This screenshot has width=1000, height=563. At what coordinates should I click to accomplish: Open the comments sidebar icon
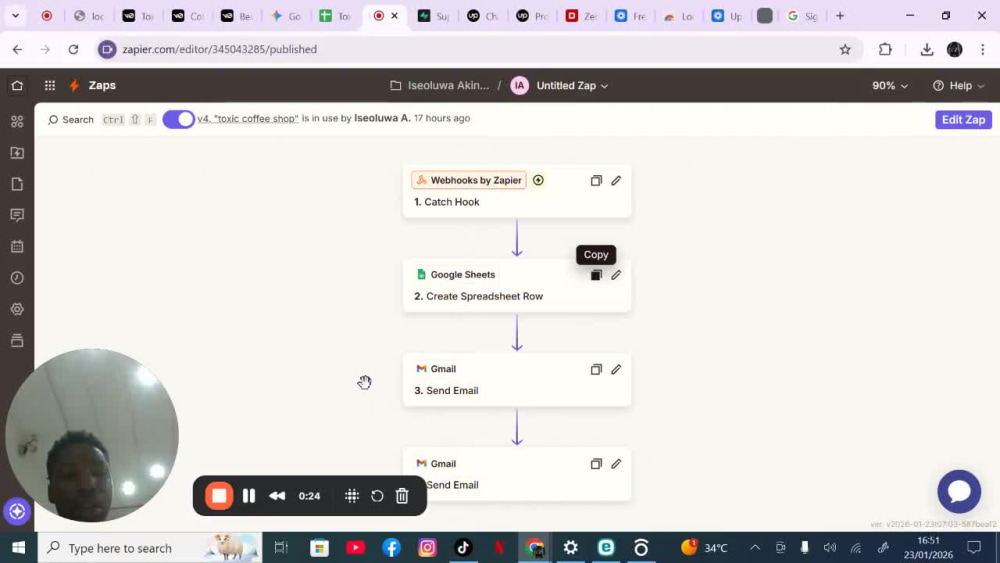click(x=17, y=215)
